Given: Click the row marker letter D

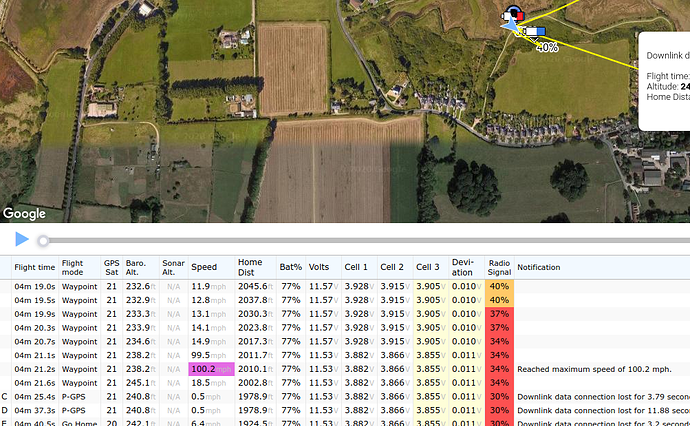Looking at the screenshot, I should (x=4, y=410).
